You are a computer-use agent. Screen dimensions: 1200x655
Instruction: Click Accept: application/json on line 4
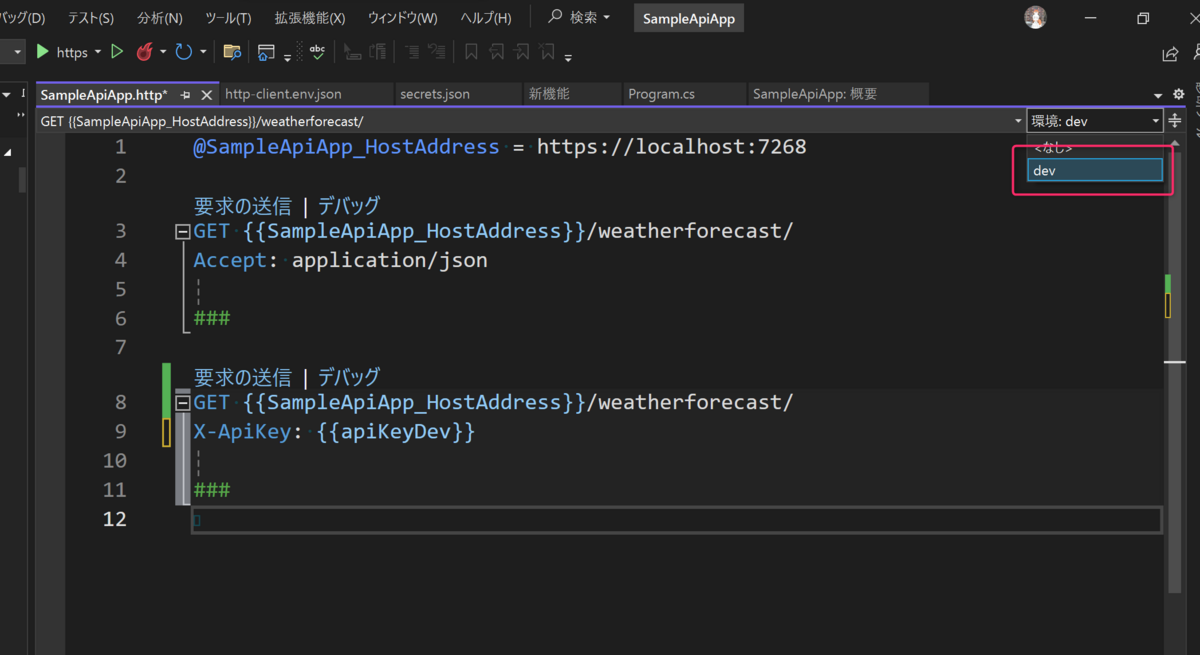pyautogui.click(x=341, y=261)
